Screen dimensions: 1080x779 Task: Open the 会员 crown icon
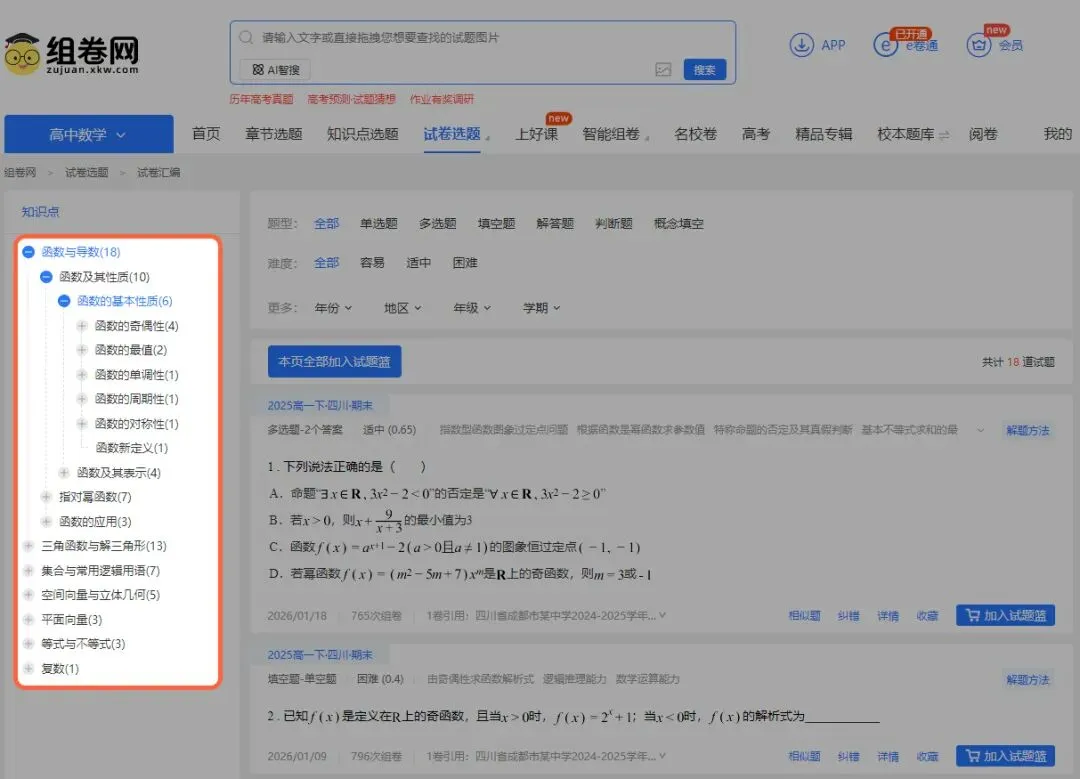[978, 45]
